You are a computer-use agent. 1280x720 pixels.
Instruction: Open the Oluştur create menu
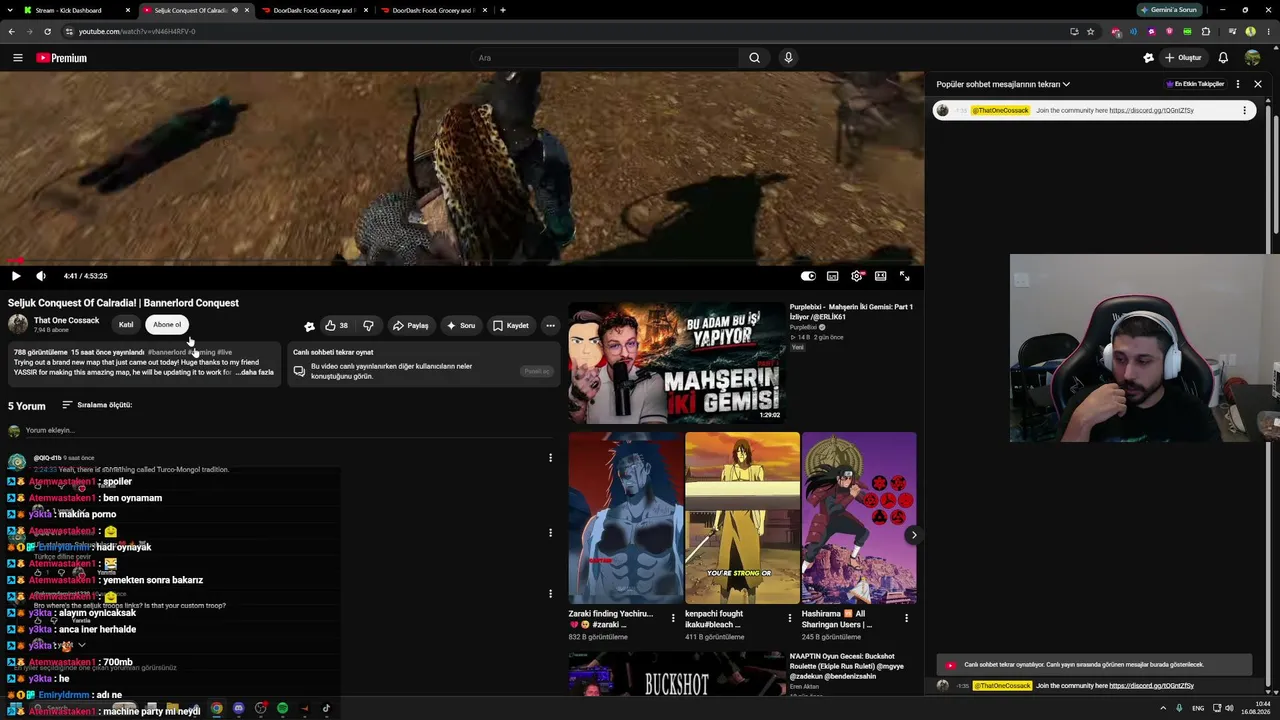(1183, 58)
